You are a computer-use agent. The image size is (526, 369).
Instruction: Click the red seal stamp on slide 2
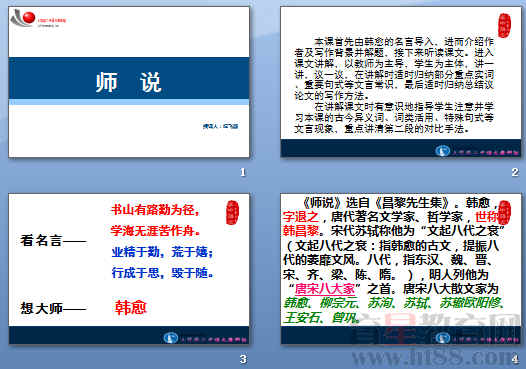[x=504, y=25]
